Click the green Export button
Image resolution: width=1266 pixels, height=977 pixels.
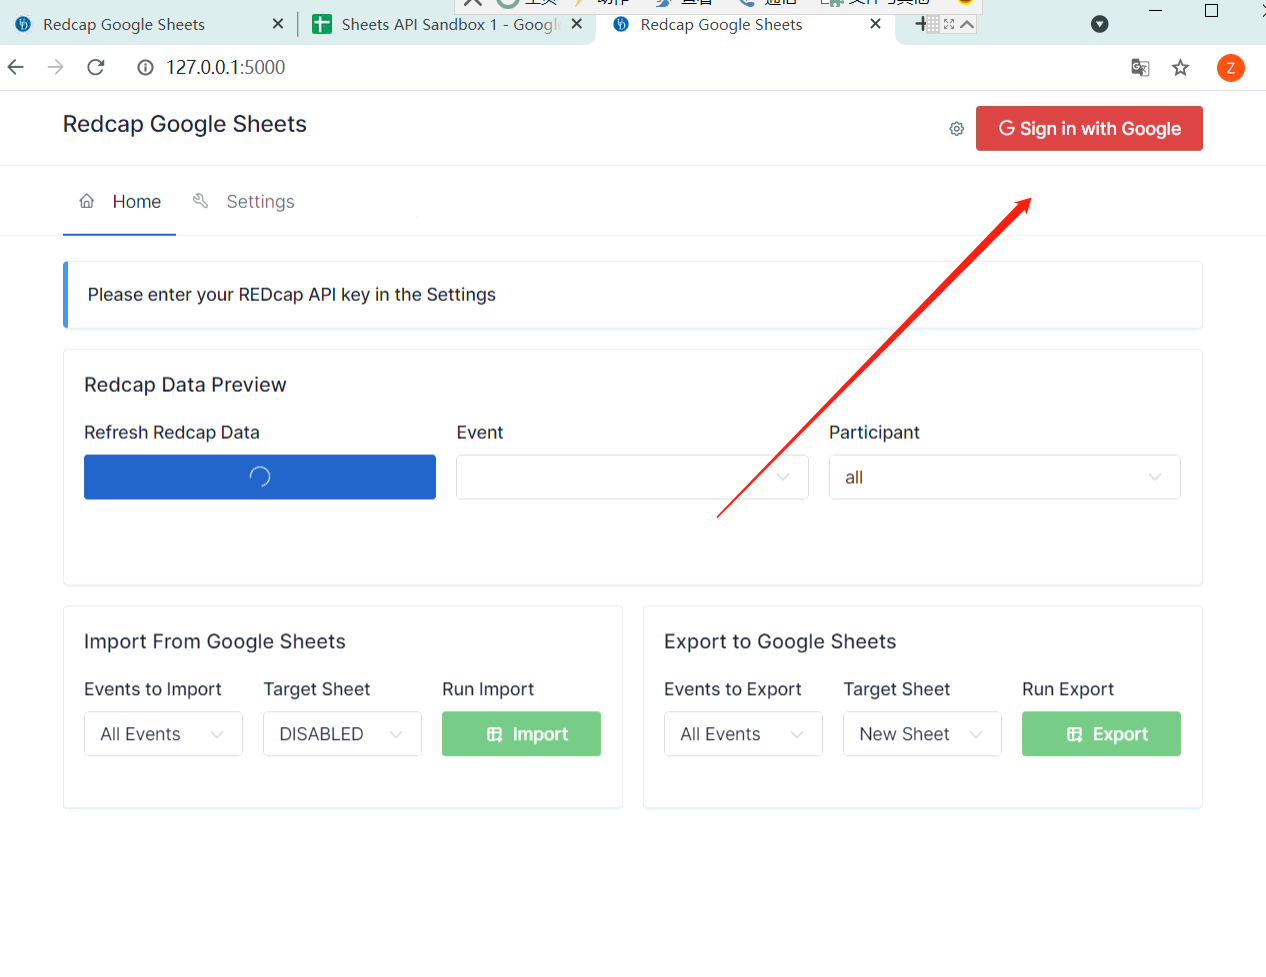[1101, 734]
